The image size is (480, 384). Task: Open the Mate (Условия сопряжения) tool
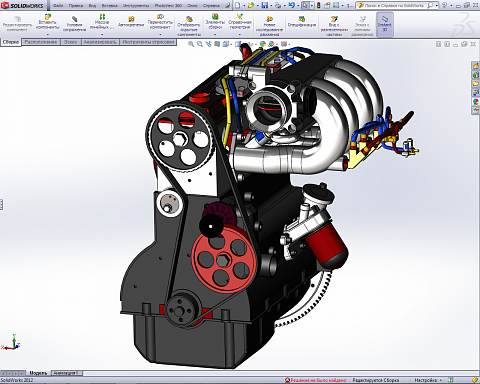[x=74, y=23]
